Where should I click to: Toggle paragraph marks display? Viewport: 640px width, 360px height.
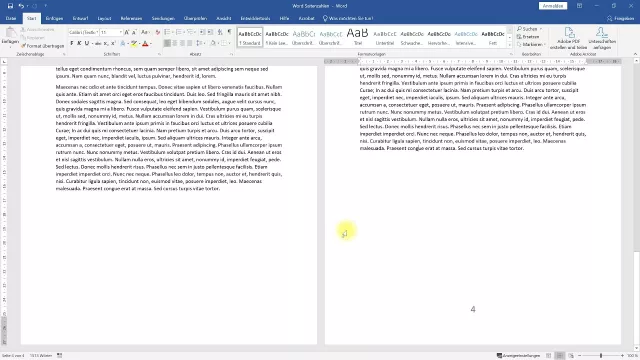coord(229,32)
